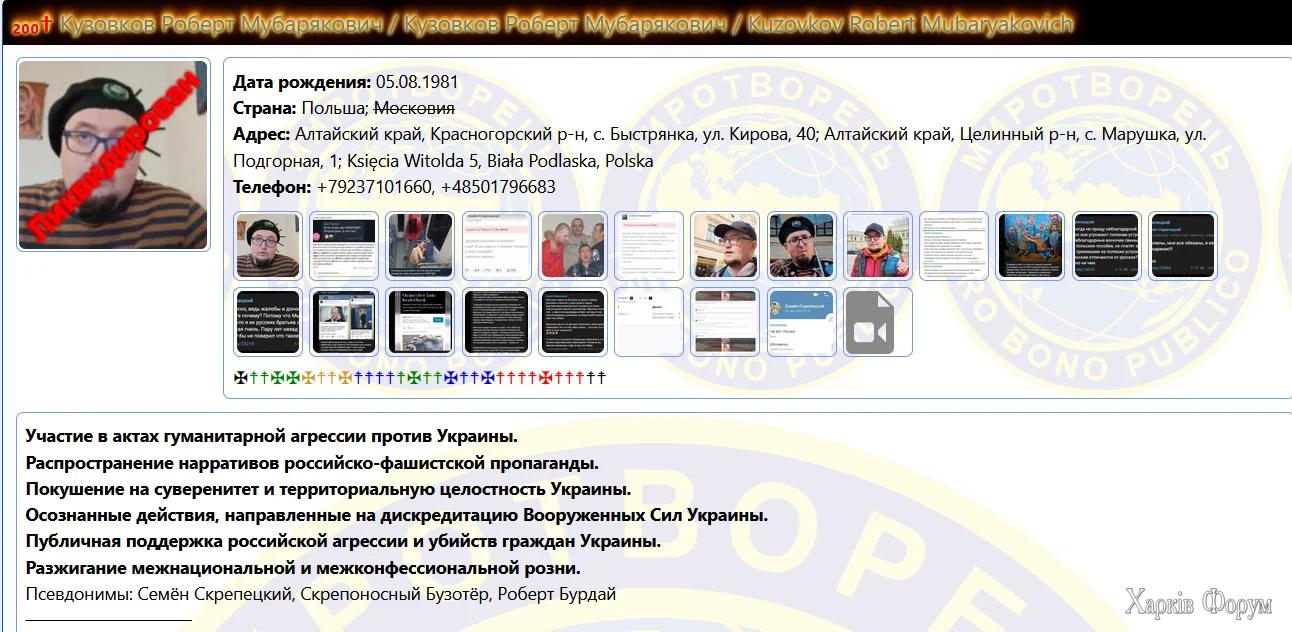
Task: Click the red Maltese cross icon in the cross row
Action: pyautogui.click(x=546, y=378)
